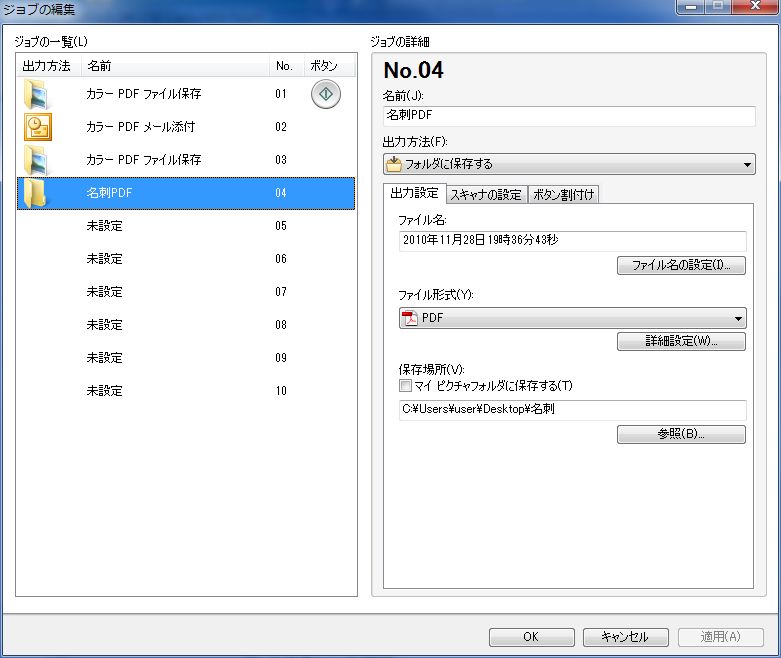Sort by the 名前 column header
This screenshot has width=781, height=658.
tap(175, 66)
